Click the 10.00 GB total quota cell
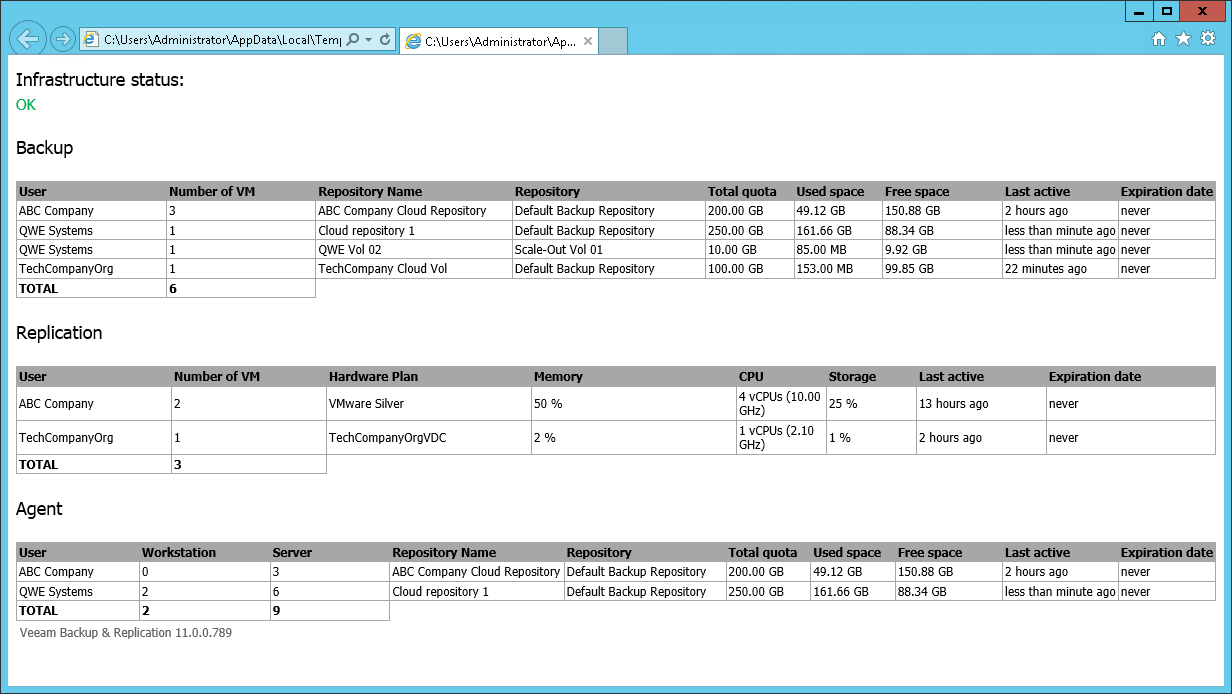 (x=732, y=250)
